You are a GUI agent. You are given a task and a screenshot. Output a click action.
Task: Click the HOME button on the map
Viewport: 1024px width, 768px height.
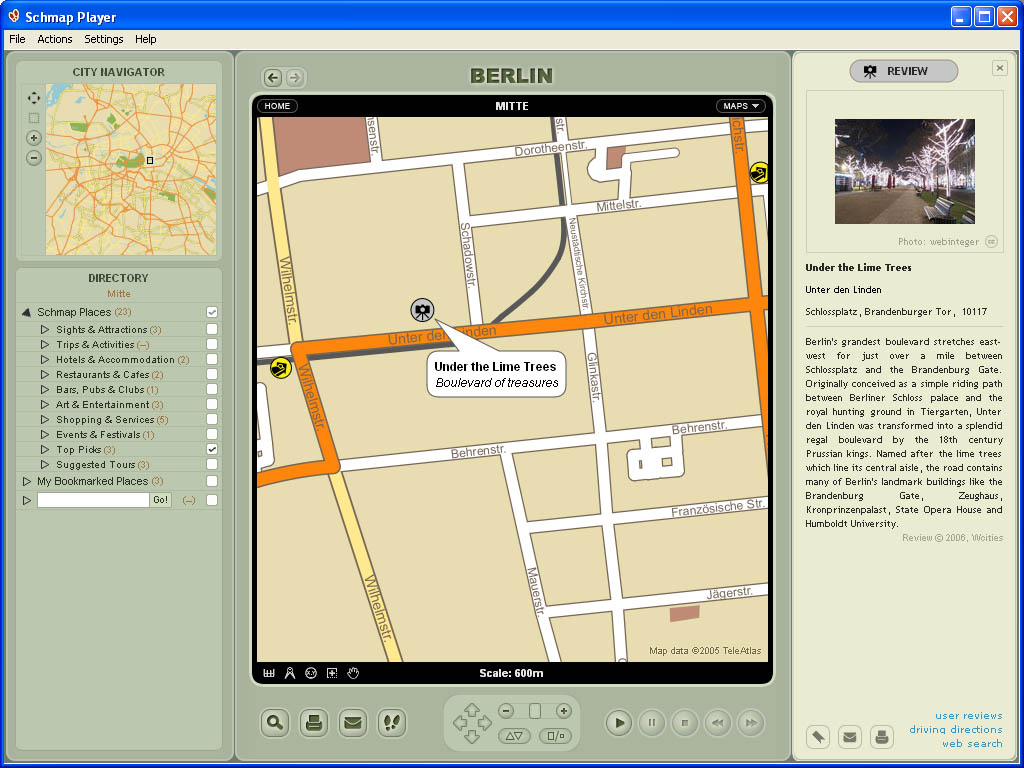pos(278,106)
